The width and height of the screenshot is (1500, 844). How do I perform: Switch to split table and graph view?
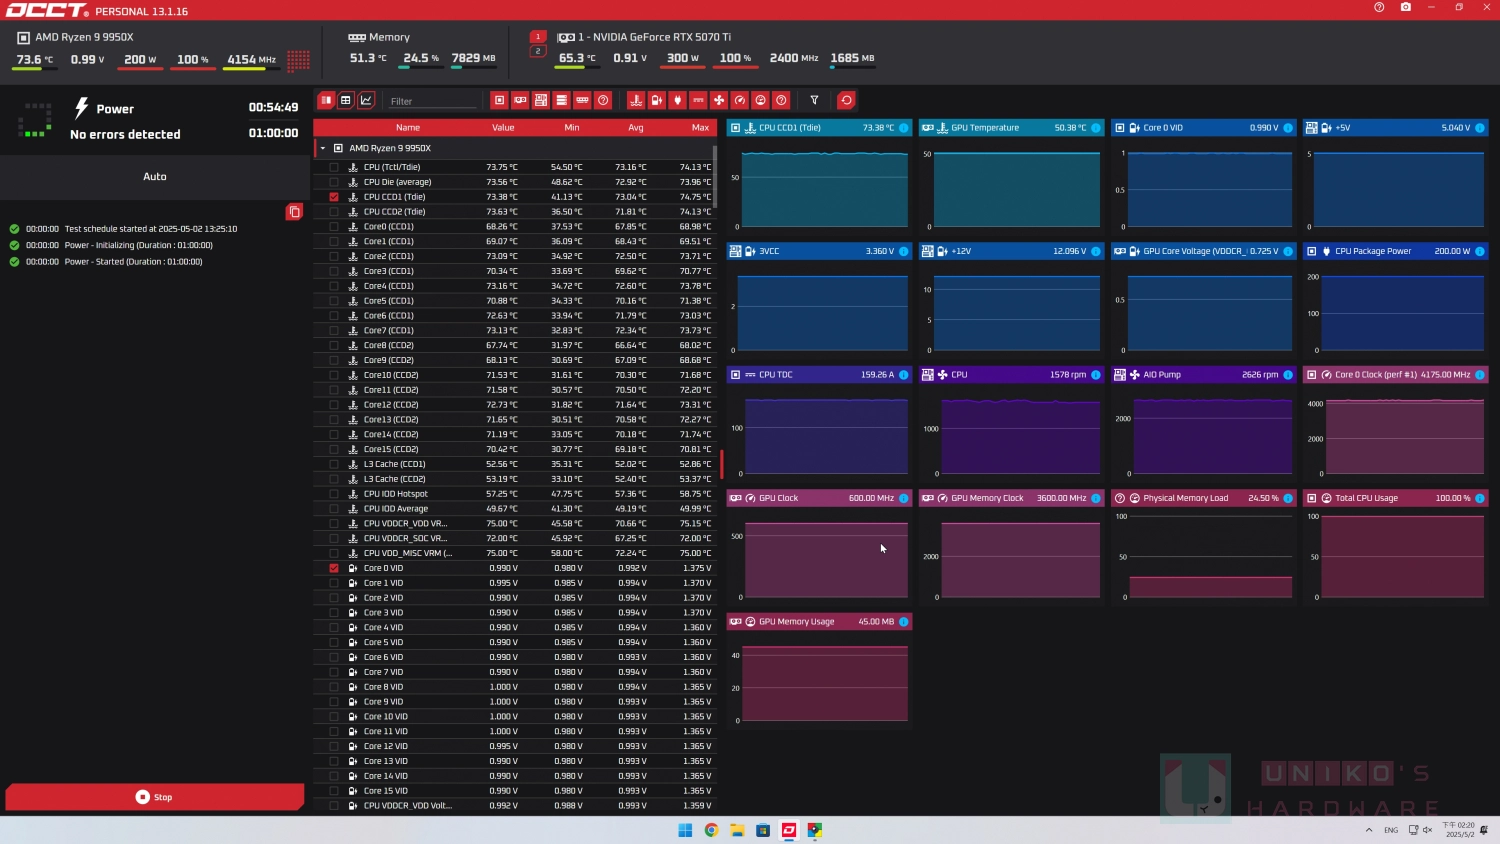(x=326, y=100)
